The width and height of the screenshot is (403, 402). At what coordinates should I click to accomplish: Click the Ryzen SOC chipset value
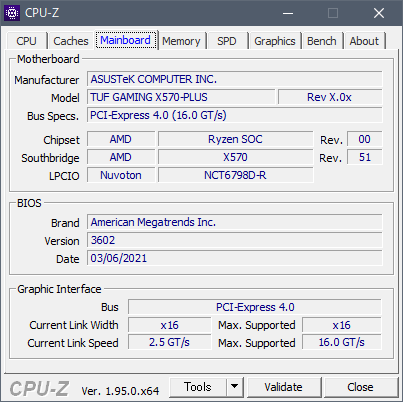235,139
